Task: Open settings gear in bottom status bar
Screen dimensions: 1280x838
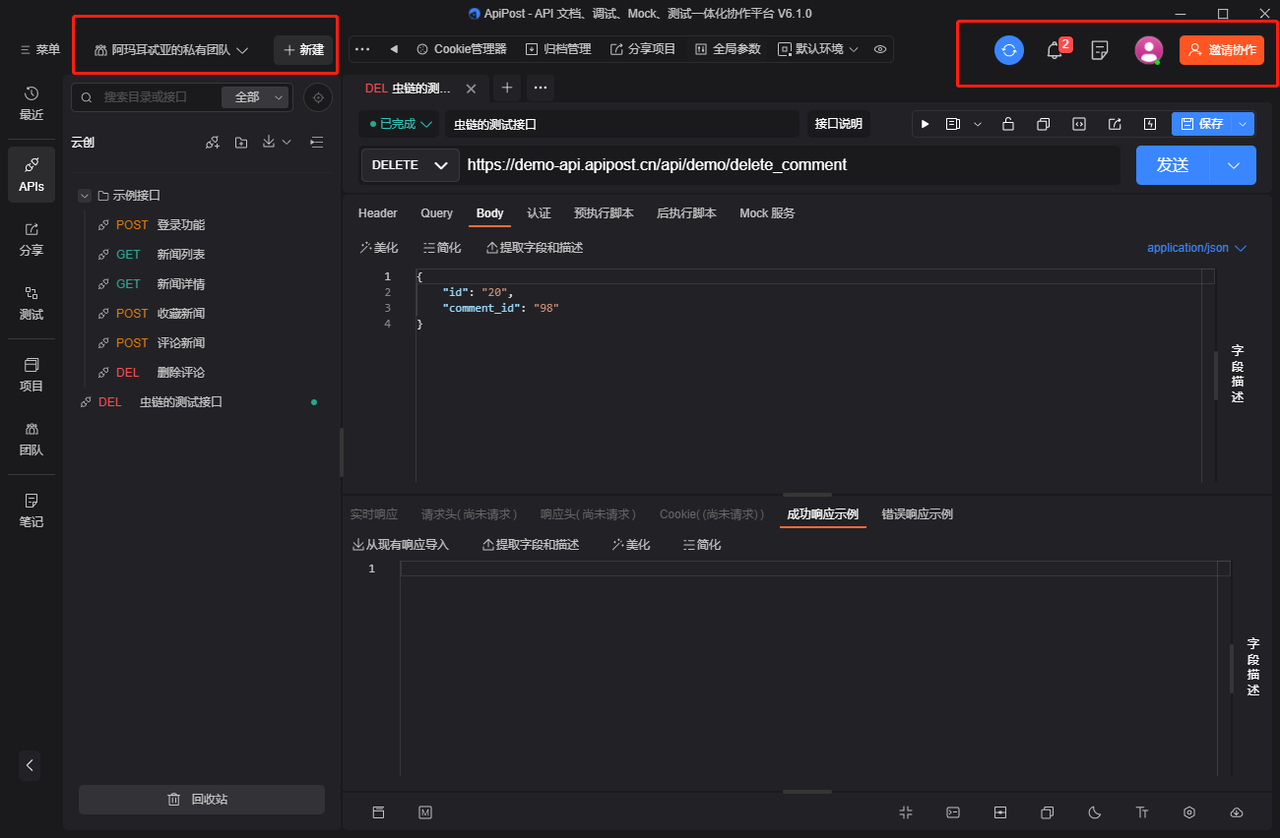Action: [1189, 813]
